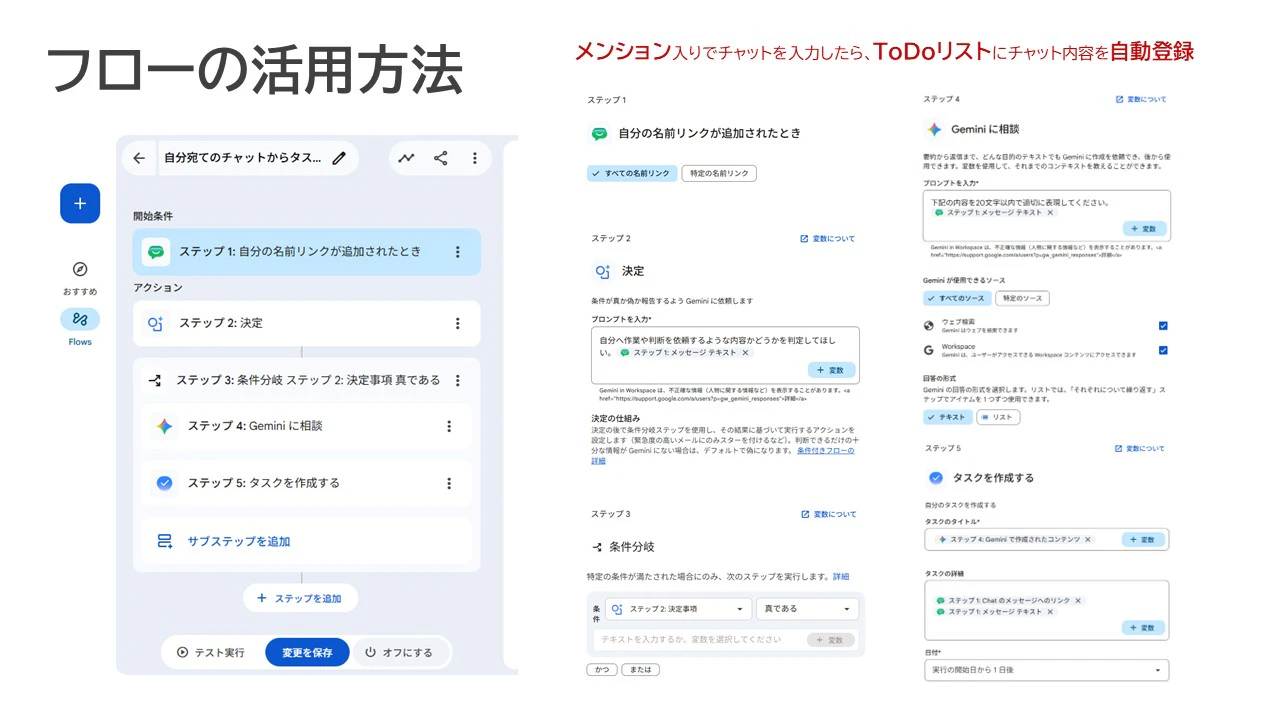Open the activity chart icon
The width and height of the screenshot is (1280, 720).
point(406,158)
